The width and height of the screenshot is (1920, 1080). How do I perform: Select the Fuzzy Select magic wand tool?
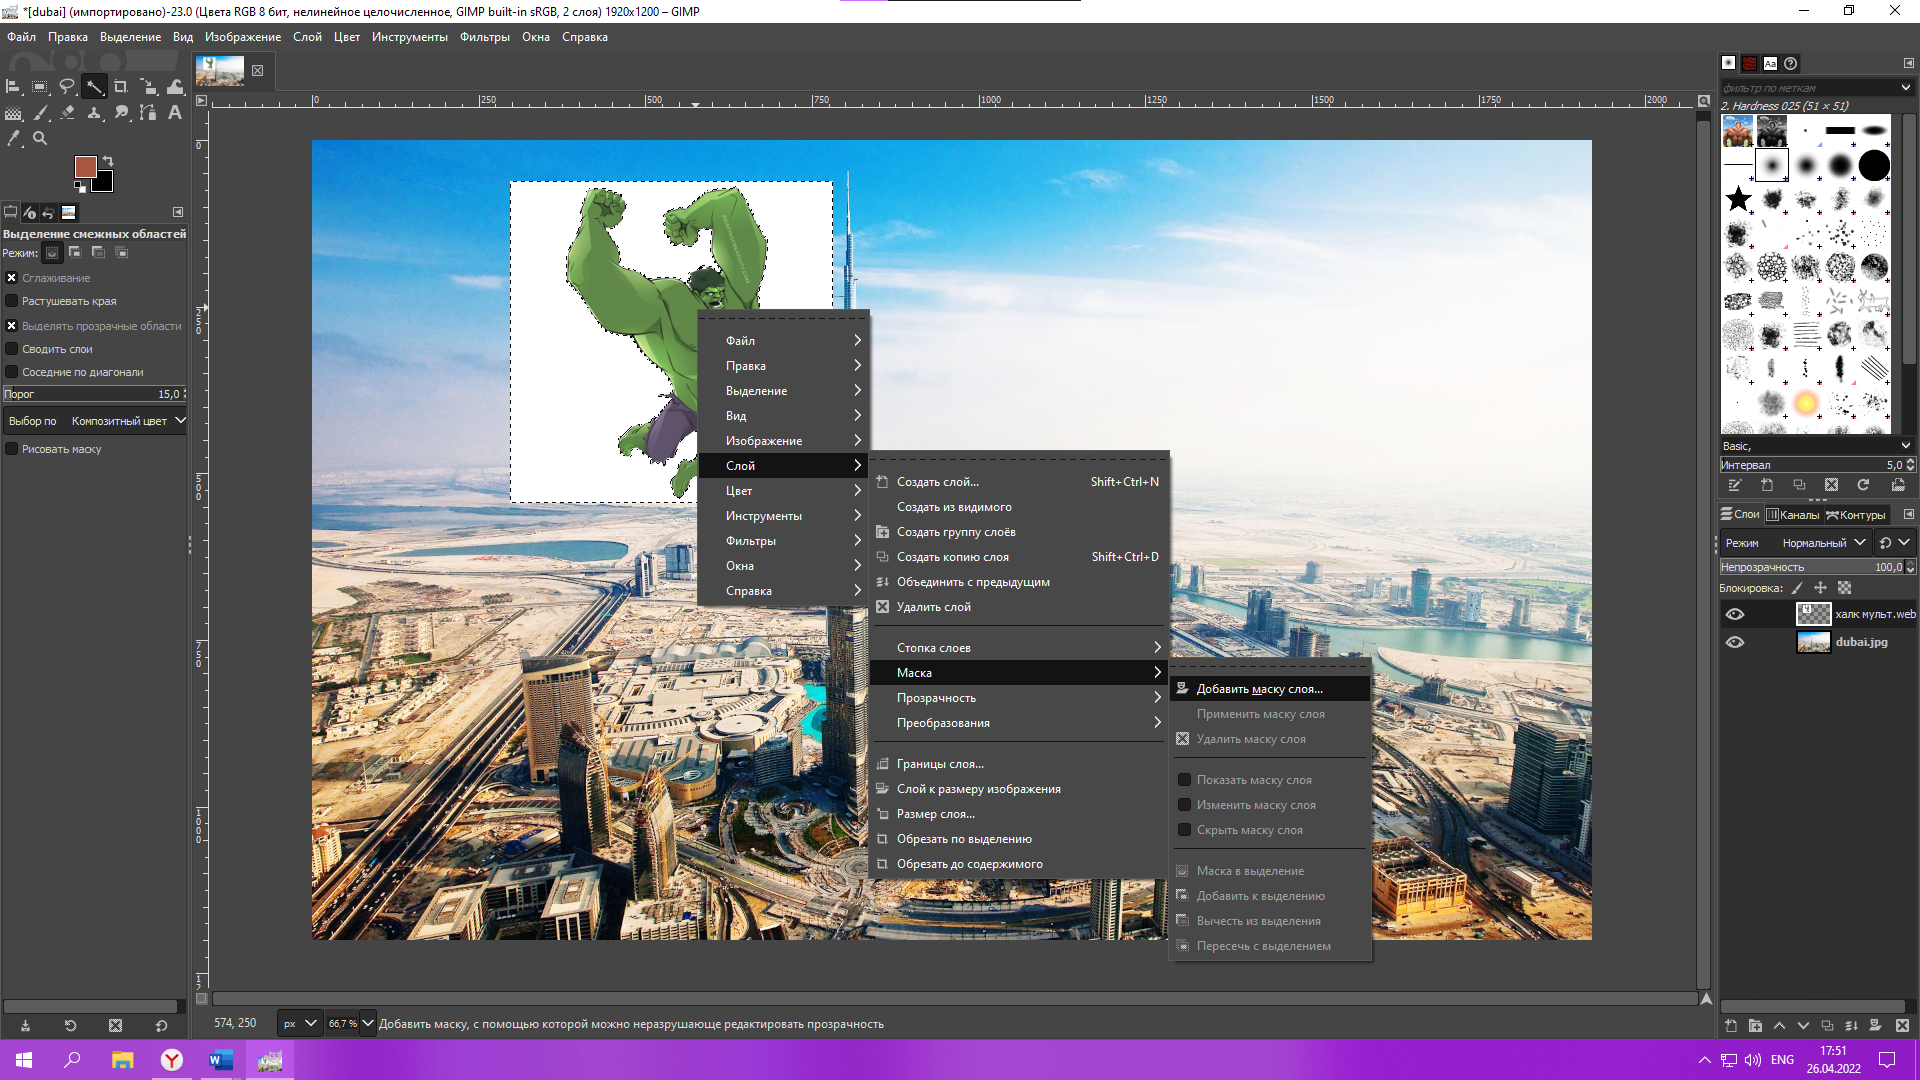pyautogui.click(x=94, y=87)
